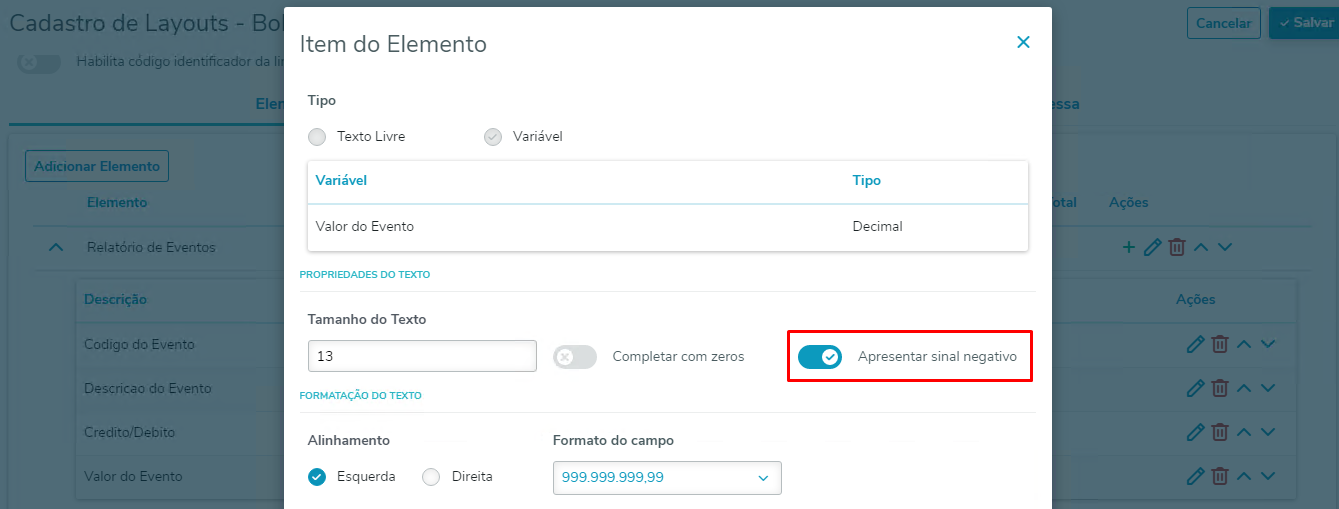Viewport: 1339px width, 509px height.
Task: Disable Apresentar sinal negativo switch
Action: [820, 357]
